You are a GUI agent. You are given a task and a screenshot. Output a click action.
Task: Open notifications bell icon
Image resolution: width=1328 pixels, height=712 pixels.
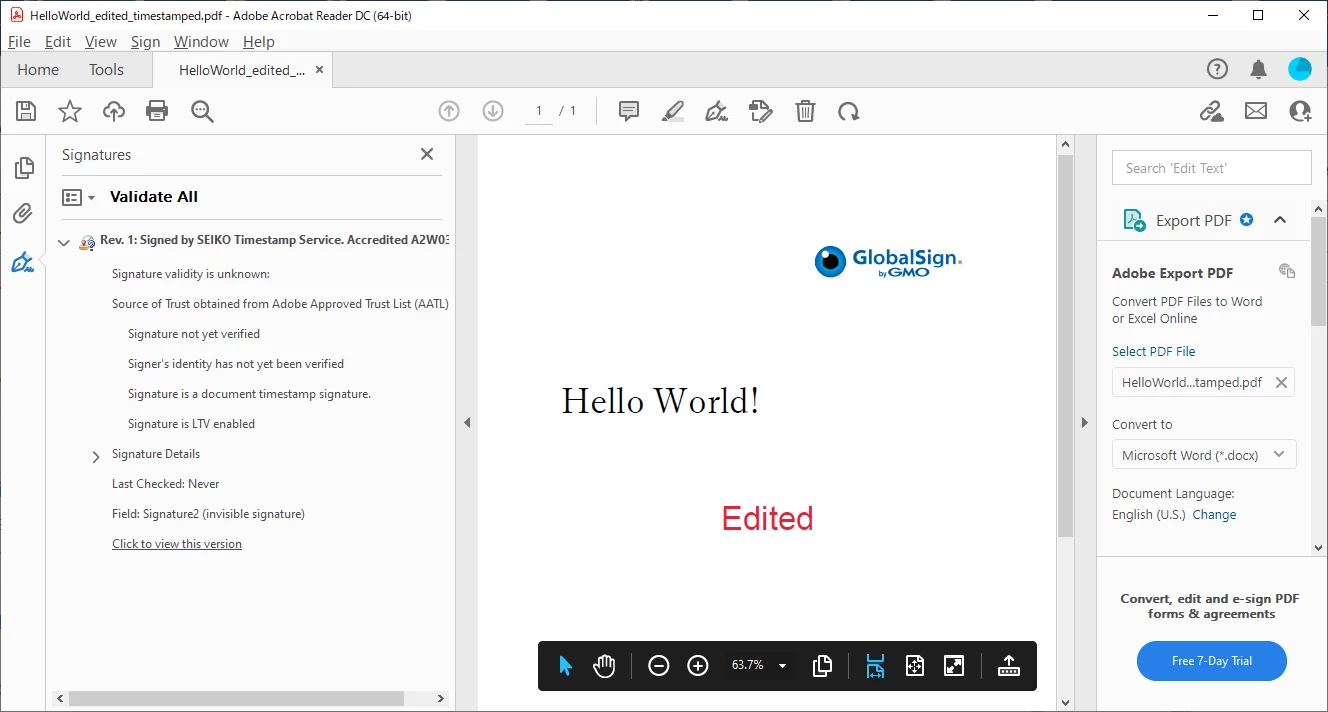pyautogui.click(x=1258, y=69)
